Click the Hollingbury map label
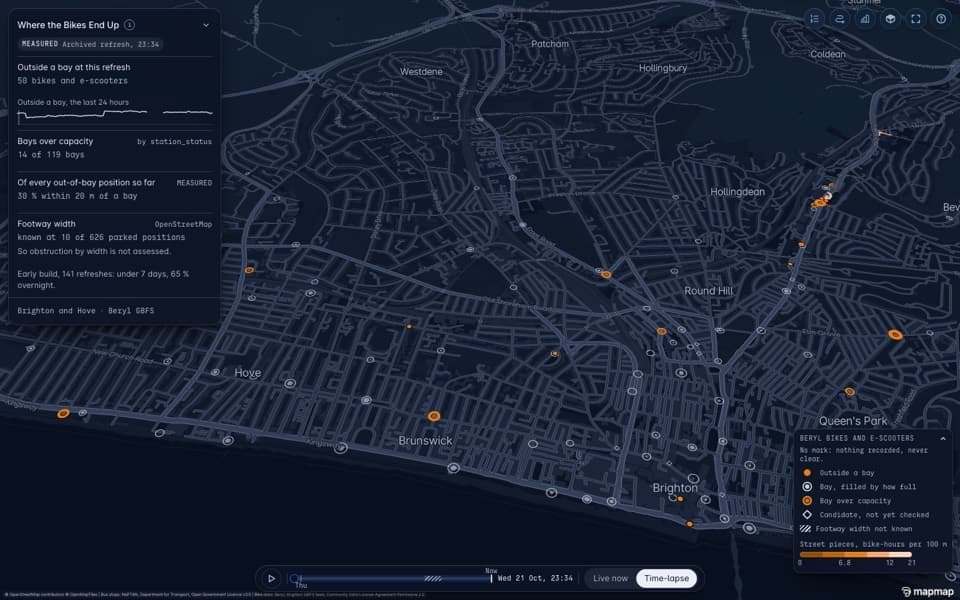This screenshot has width=960, height=600. pyautogui.click(x=662, y=68)
